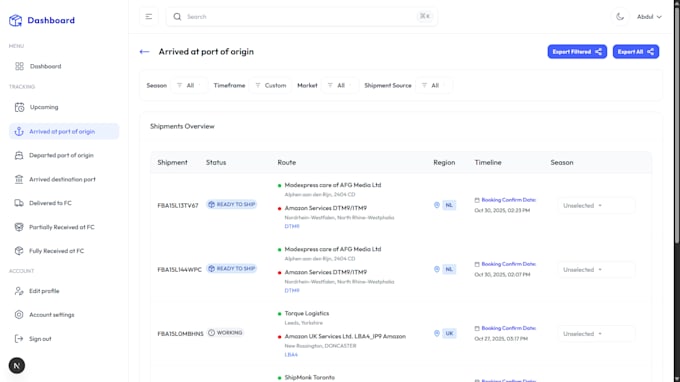Click the Account settings gear icon
This screenshot has width=680, height=382.
coord(19,315)
